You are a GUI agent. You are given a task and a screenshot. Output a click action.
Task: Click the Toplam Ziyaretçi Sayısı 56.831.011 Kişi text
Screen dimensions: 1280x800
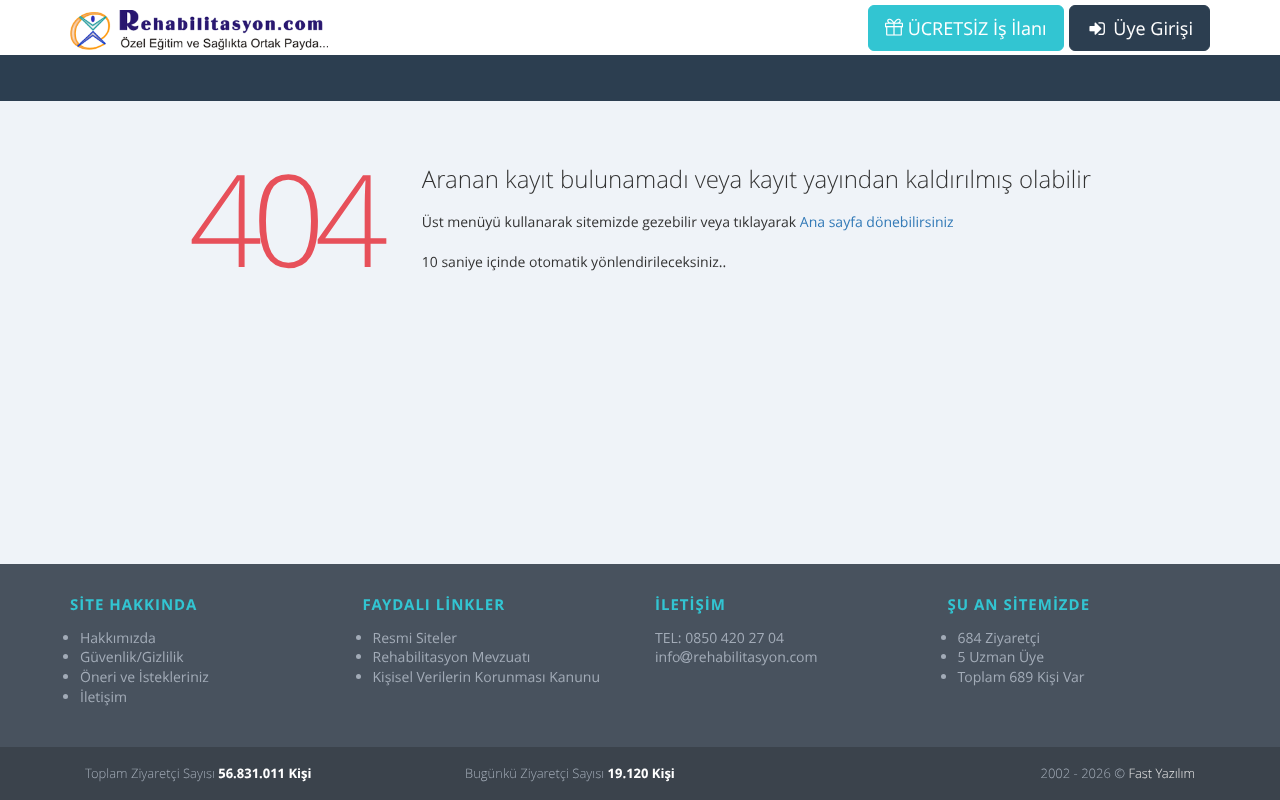click(198, 773)
